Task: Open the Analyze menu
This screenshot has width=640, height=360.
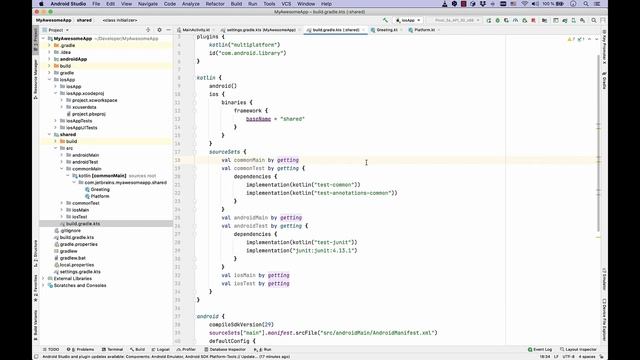Action: (x=191, y=4)
